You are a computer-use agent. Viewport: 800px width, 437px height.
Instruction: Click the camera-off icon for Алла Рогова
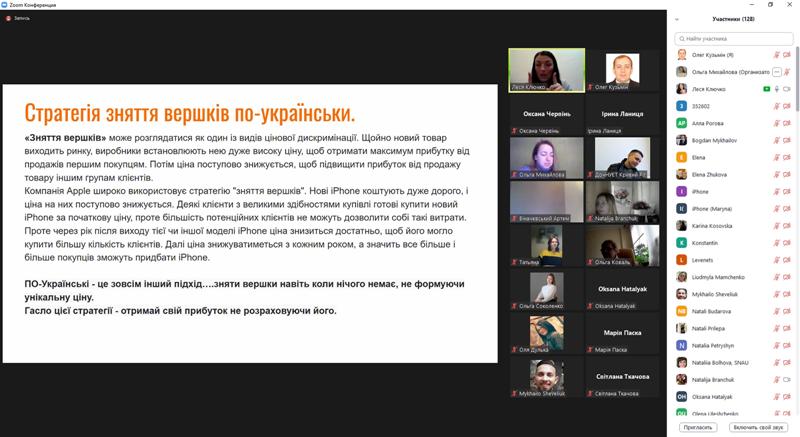(x=787, y=123)
